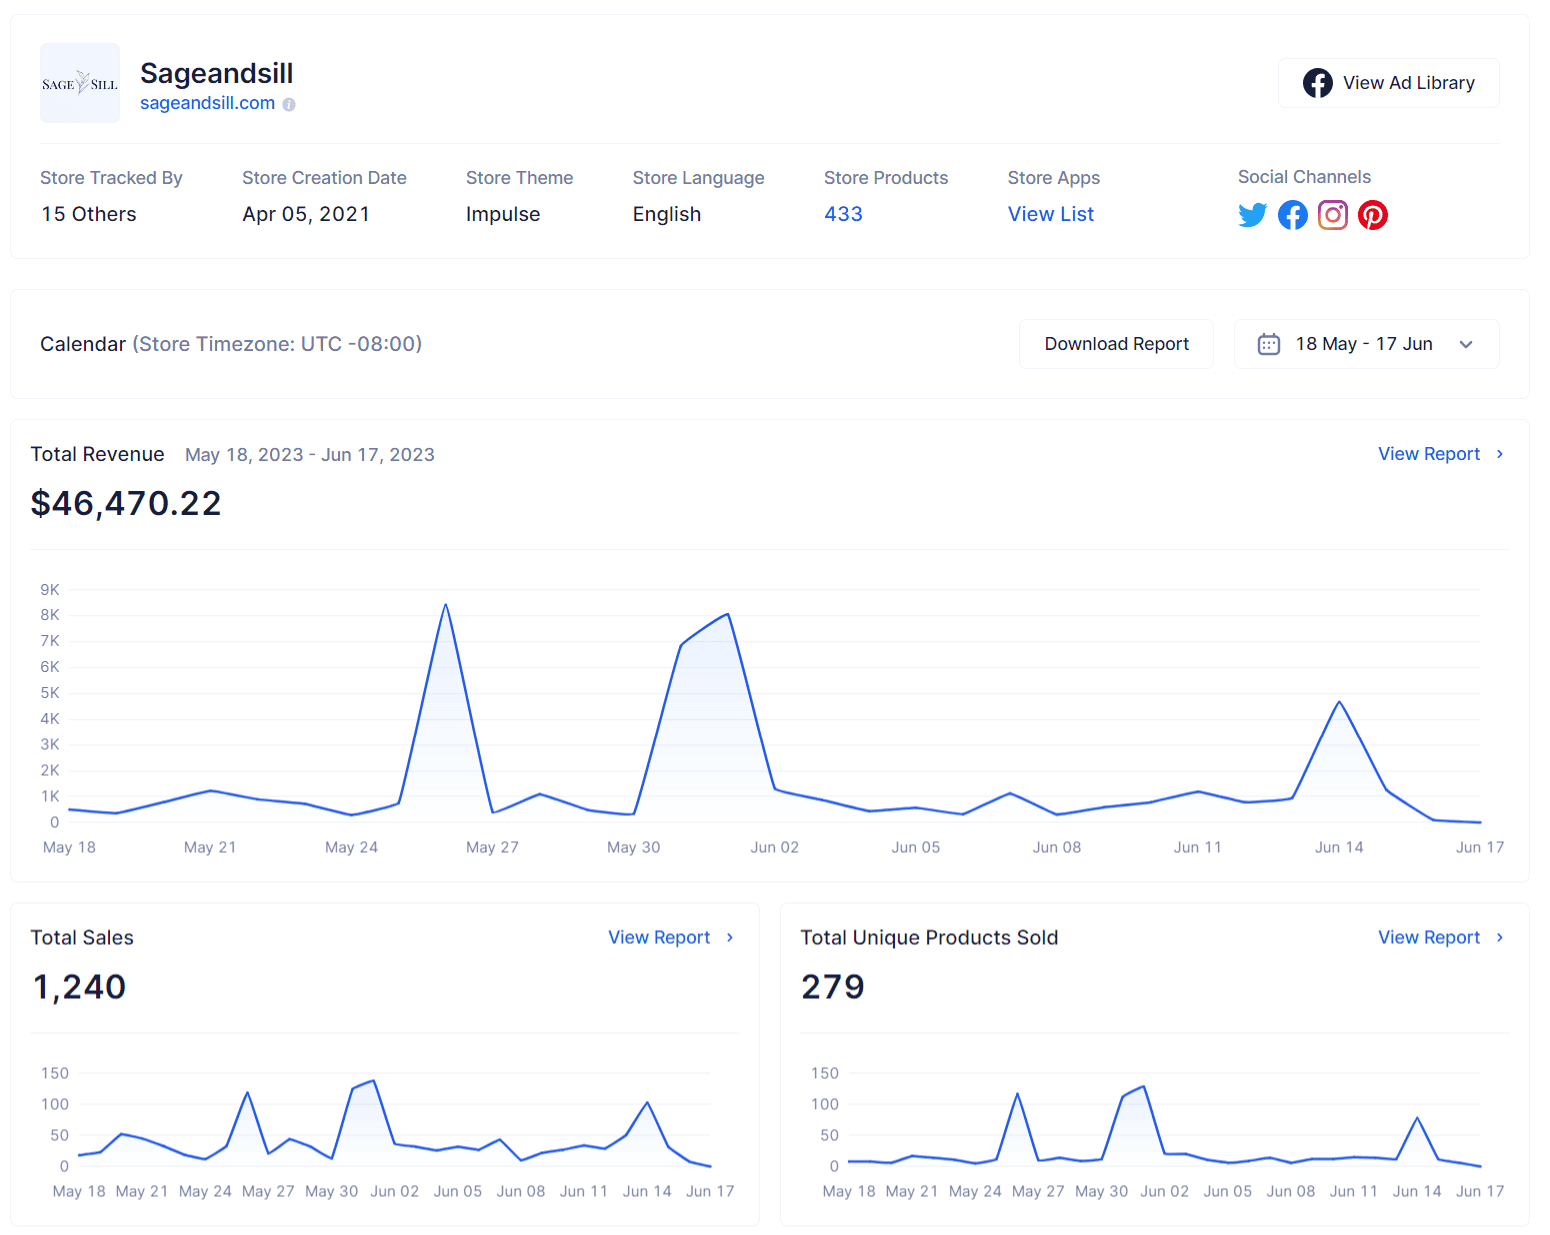Click the chevron beside Unique Products Sold report

click(1500, 937)
